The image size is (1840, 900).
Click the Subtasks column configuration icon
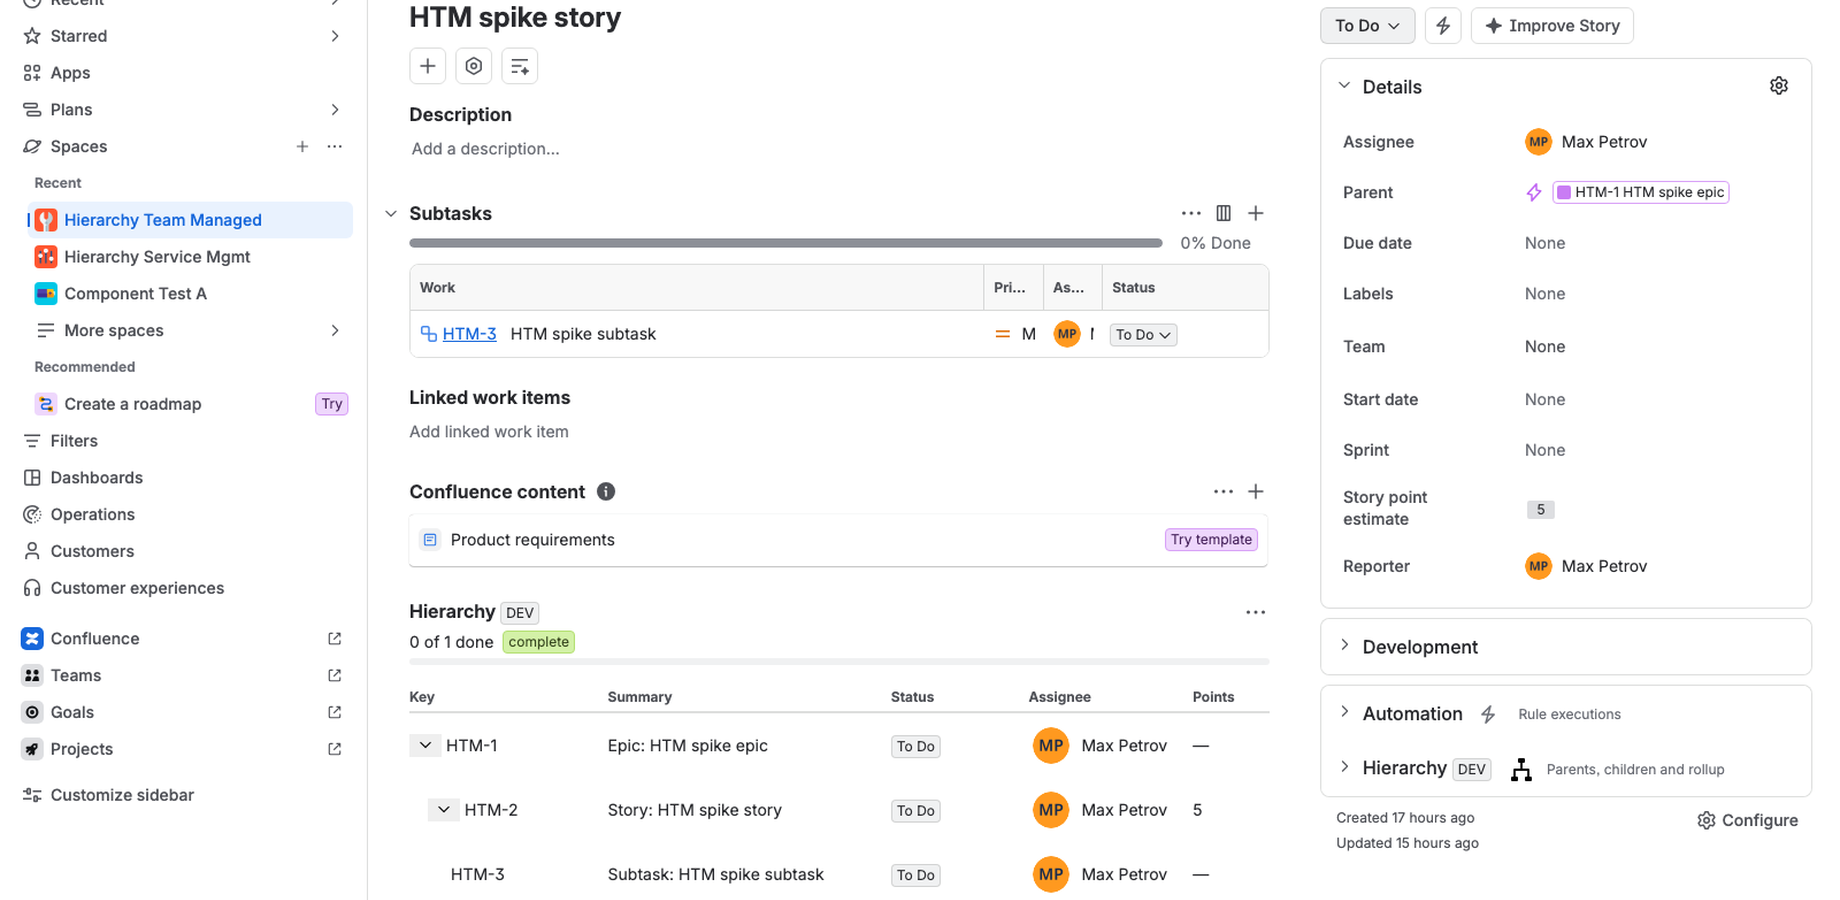[x=1223, y=213]
